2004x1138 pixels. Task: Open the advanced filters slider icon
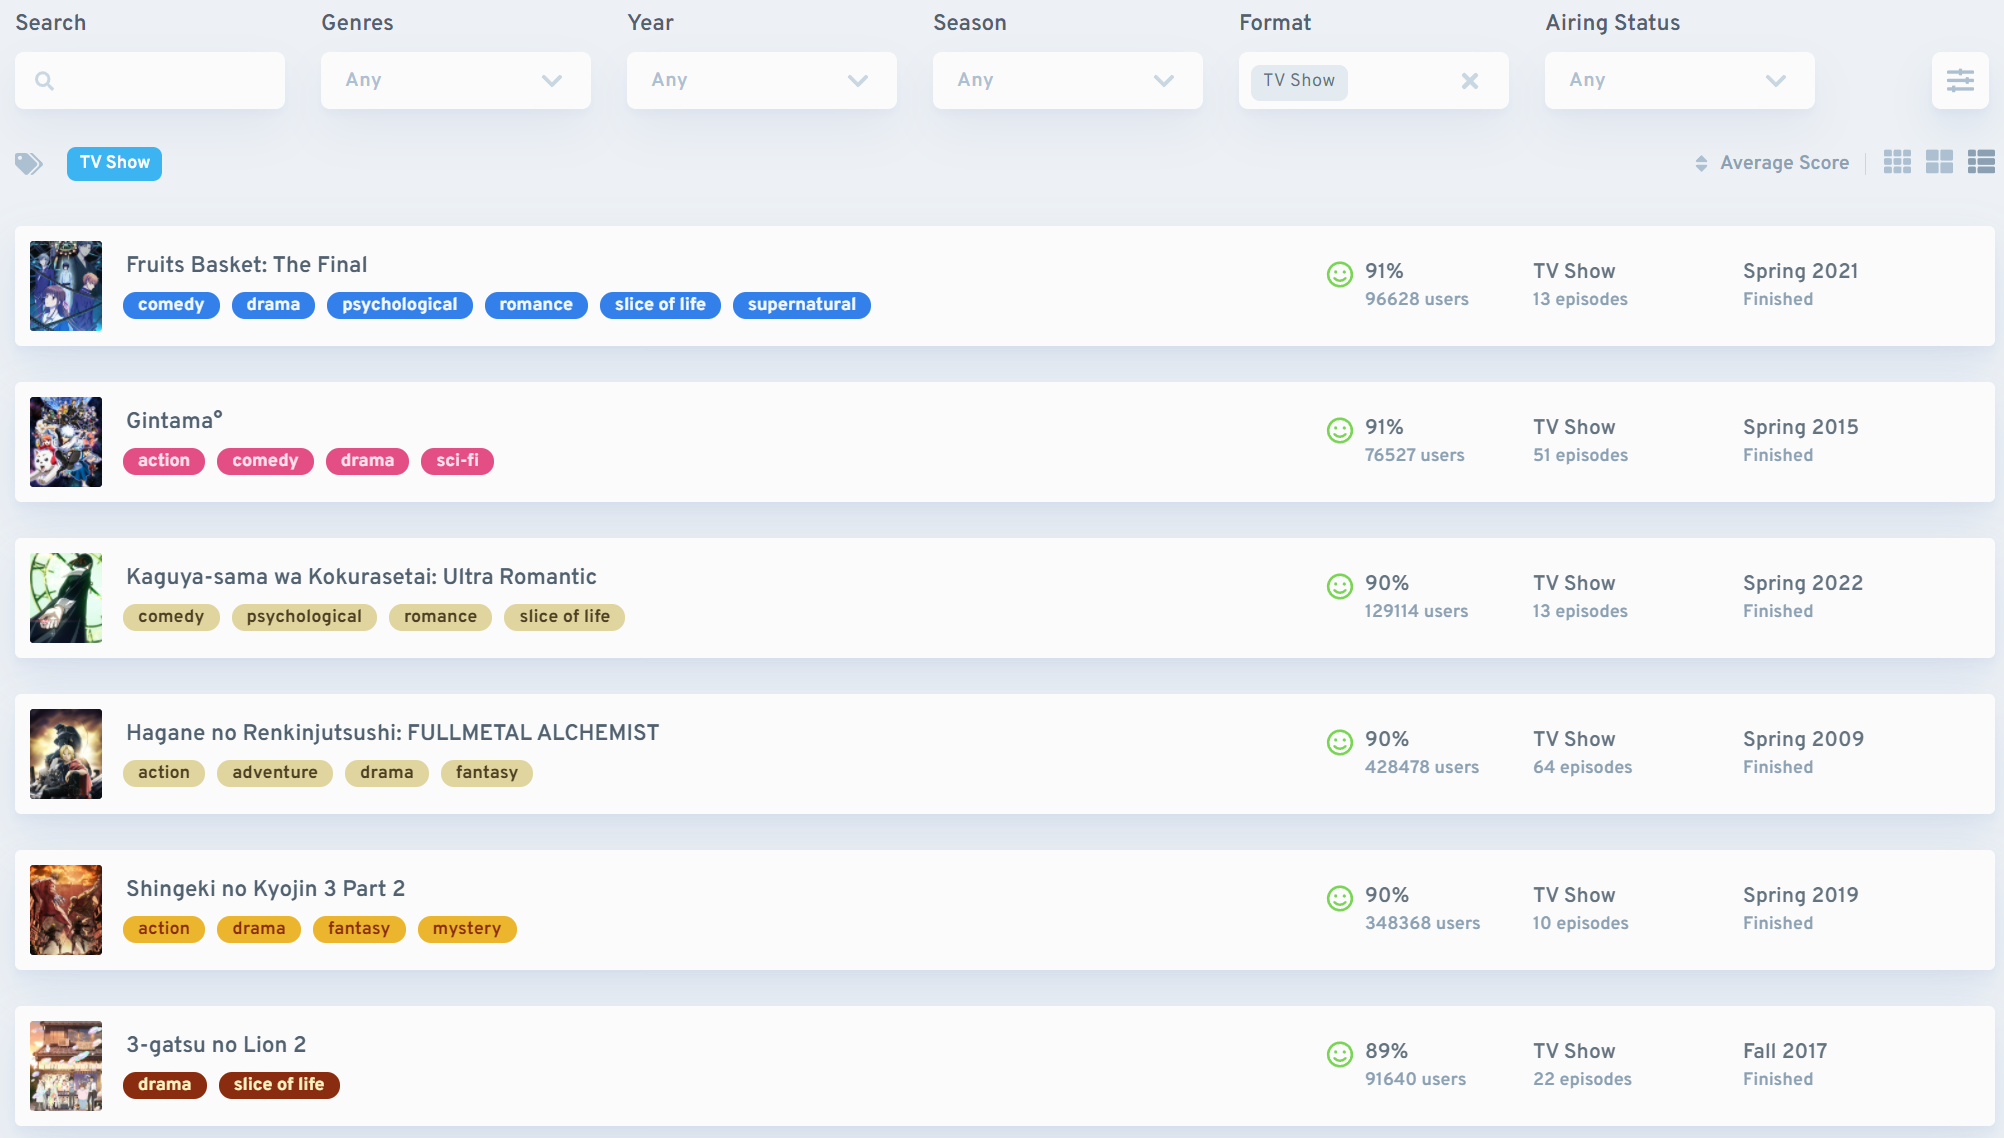point(1960,80)
